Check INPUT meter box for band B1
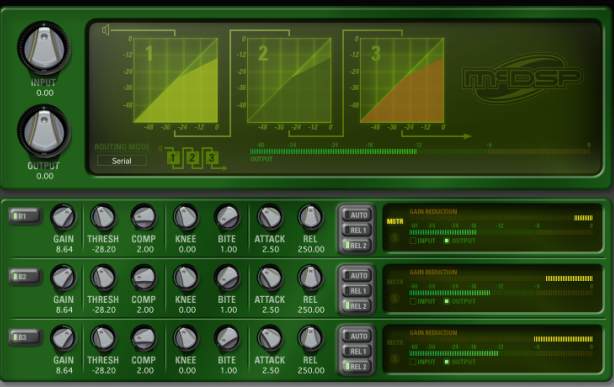The width and height of the screenshot is (614, 387). coord(413,241)
